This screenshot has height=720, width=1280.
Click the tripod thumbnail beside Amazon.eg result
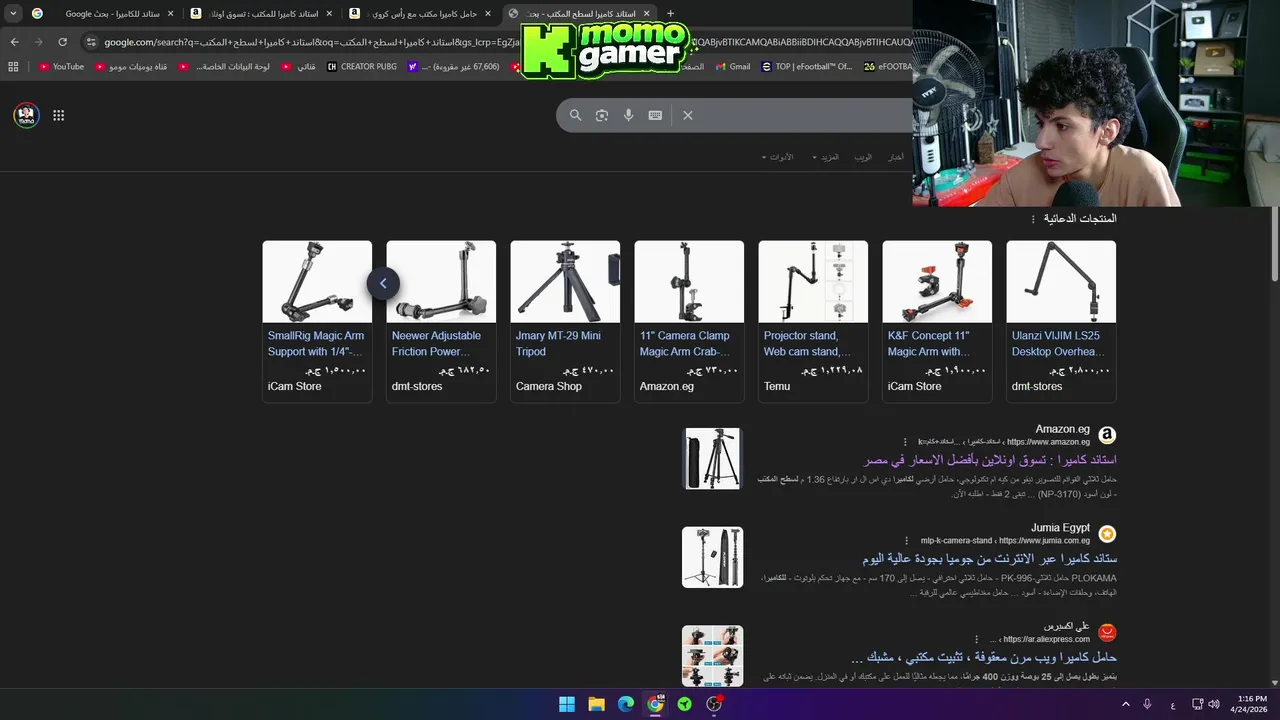712,458
